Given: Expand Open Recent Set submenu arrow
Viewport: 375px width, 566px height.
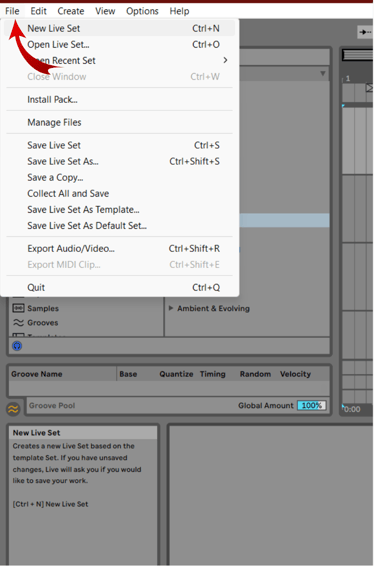Looking at the screenshot, I should (225, 60).
